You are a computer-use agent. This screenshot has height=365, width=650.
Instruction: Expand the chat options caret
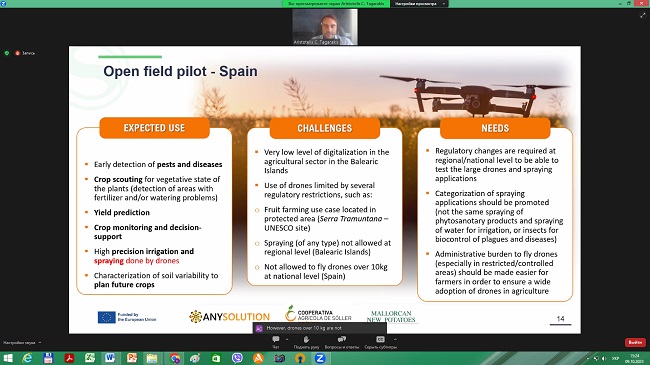(x=287, y=339)
